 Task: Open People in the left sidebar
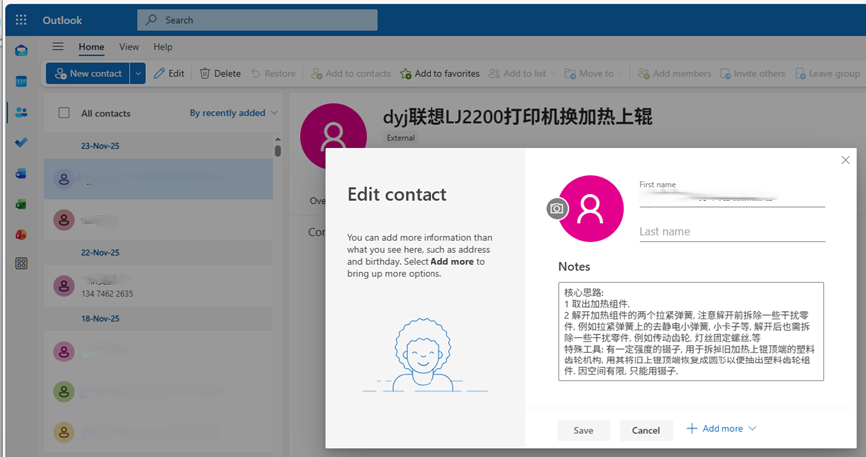click(x=21, y=112)
